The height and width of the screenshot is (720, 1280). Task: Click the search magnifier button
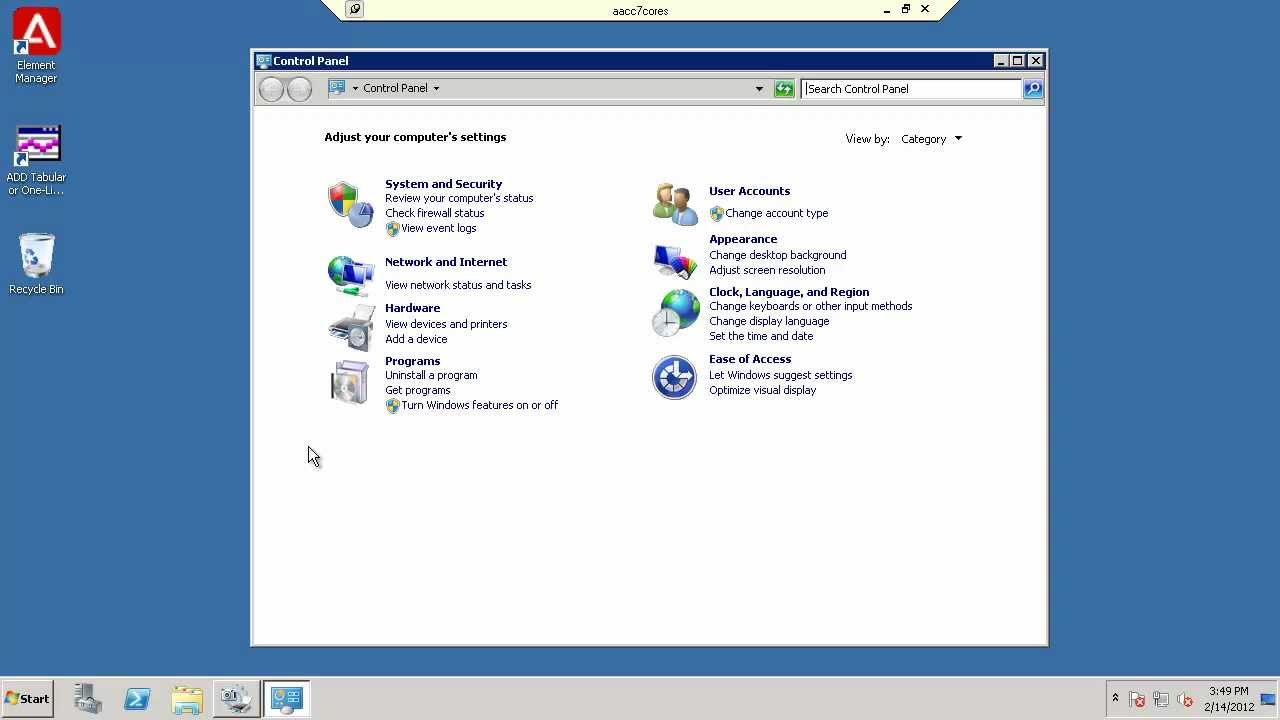point(1033,89)
